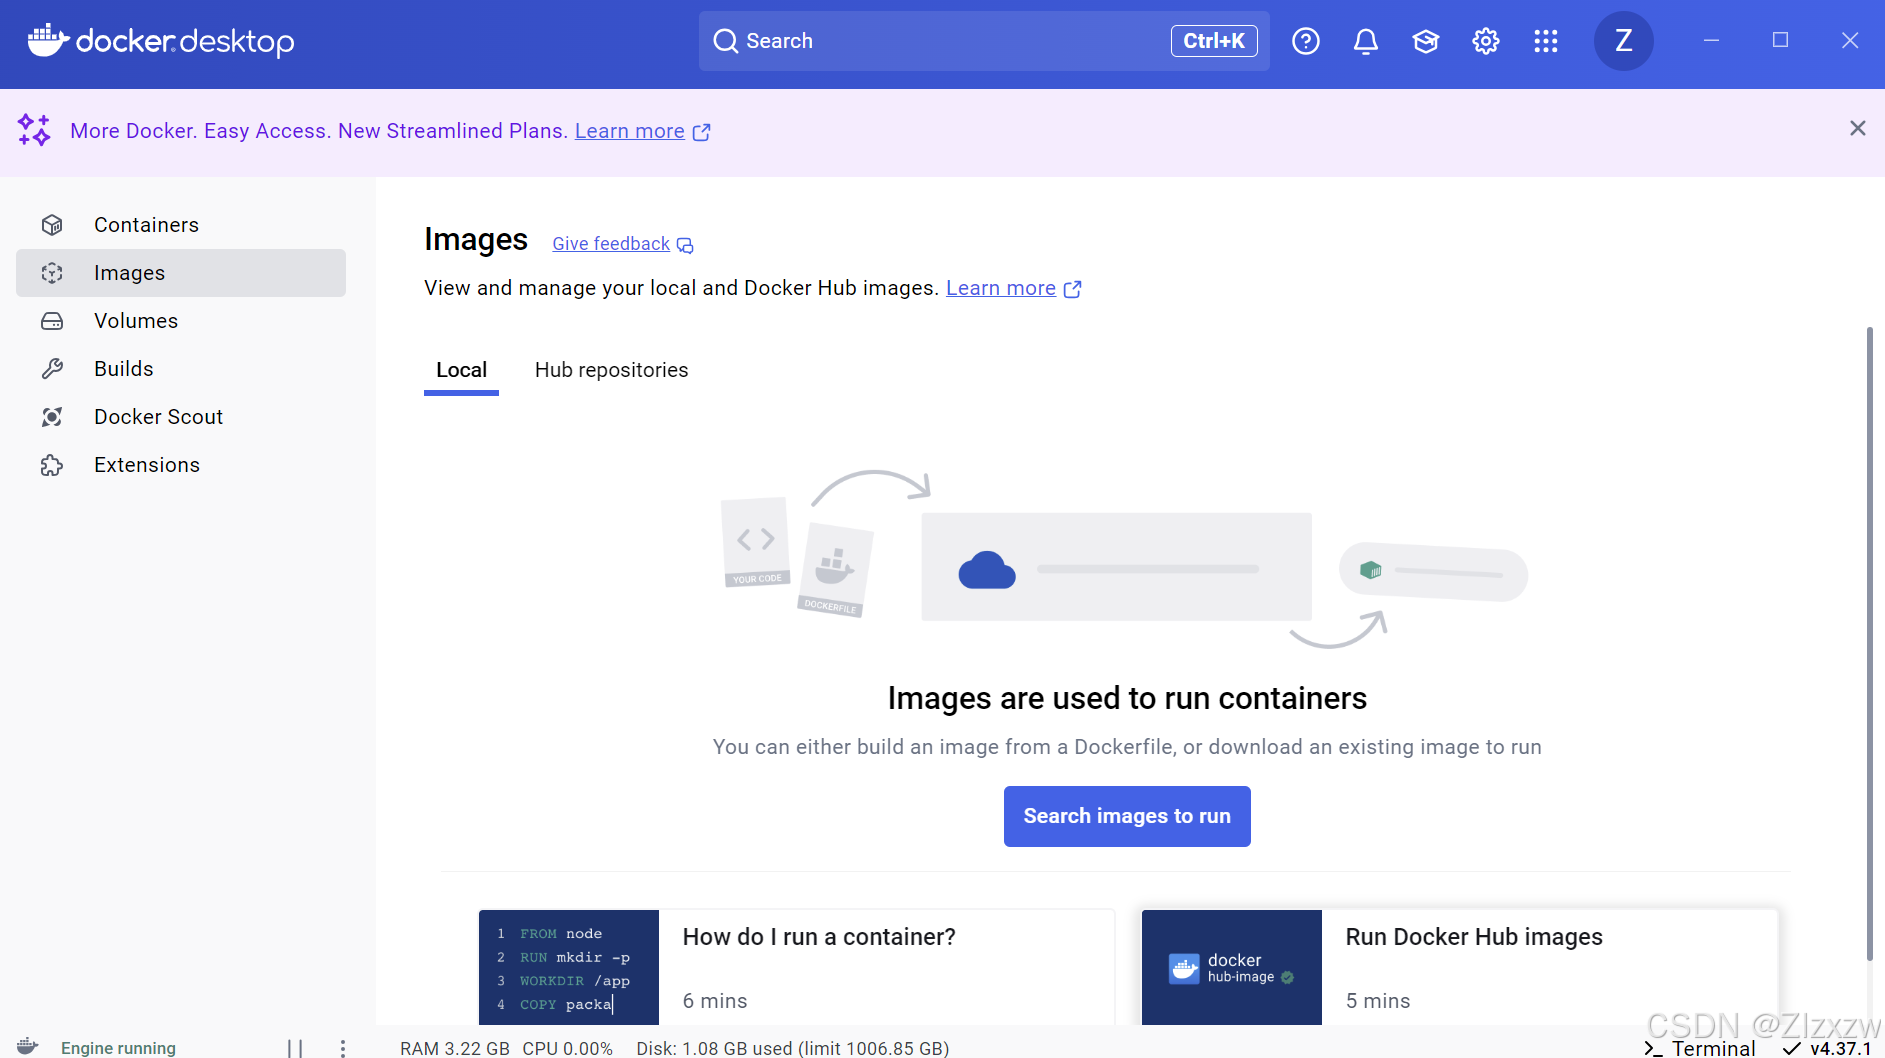This screenshot has width=1885, height=1058.
Task: Click the Docker Scout icon in sidebar
Action: [52, 417]
